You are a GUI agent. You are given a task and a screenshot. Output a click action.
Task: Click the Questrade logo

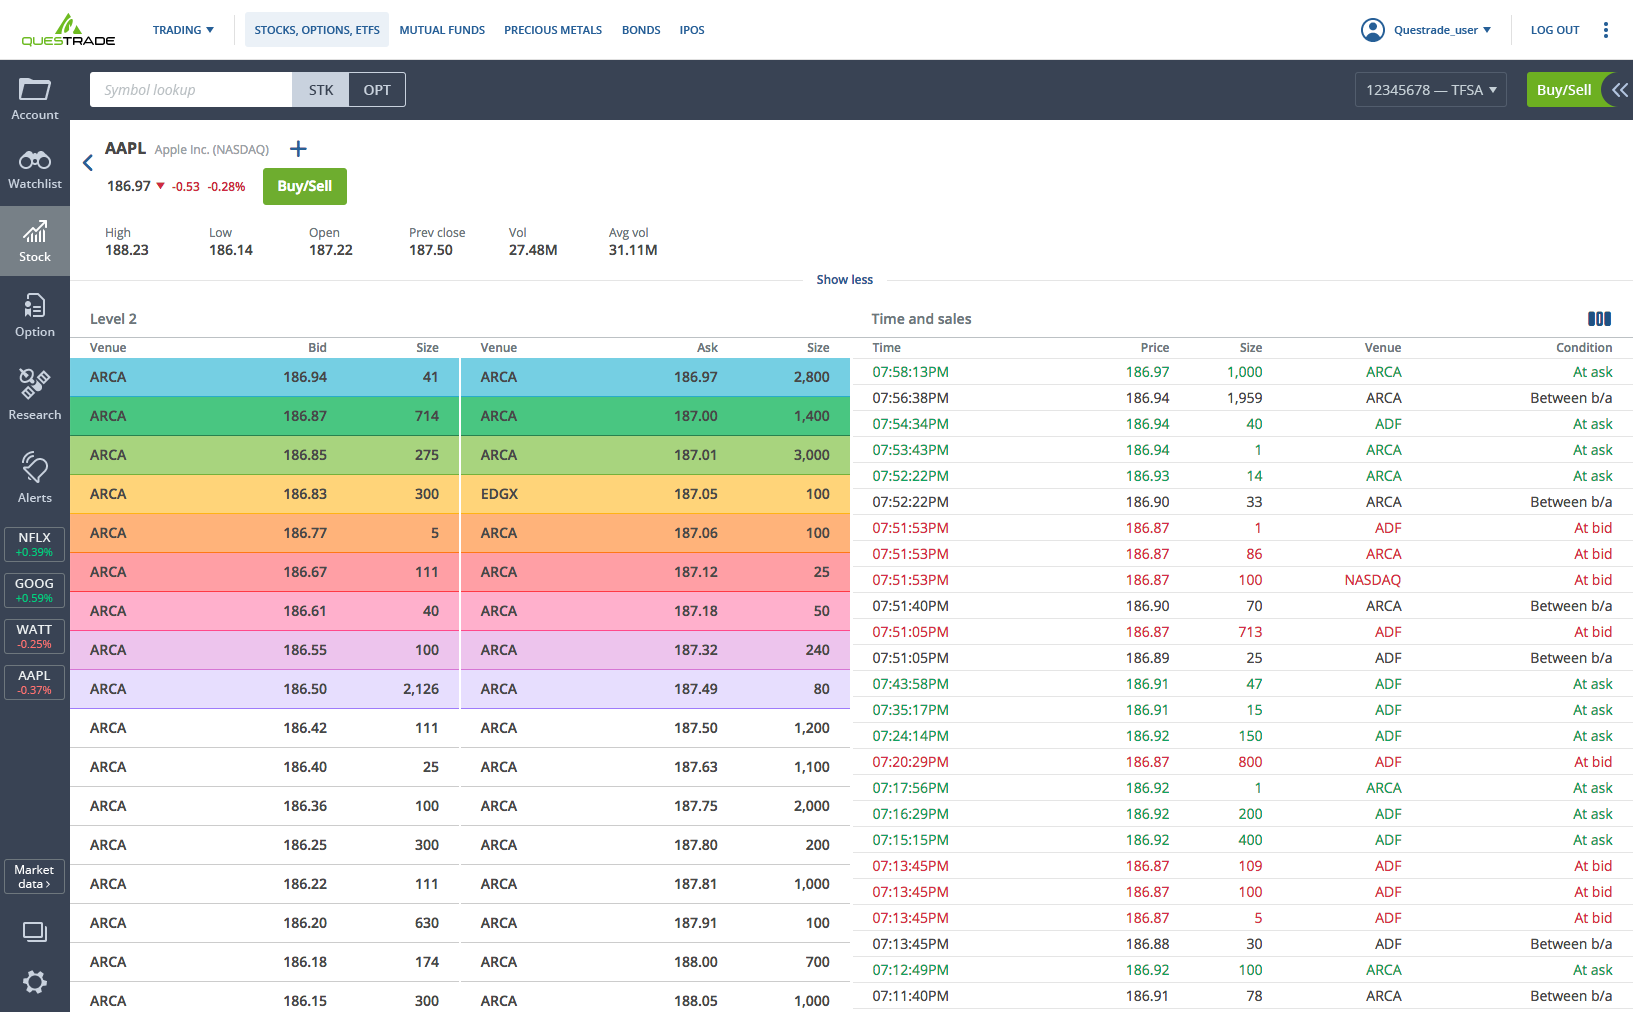click(x=68, y=30)
